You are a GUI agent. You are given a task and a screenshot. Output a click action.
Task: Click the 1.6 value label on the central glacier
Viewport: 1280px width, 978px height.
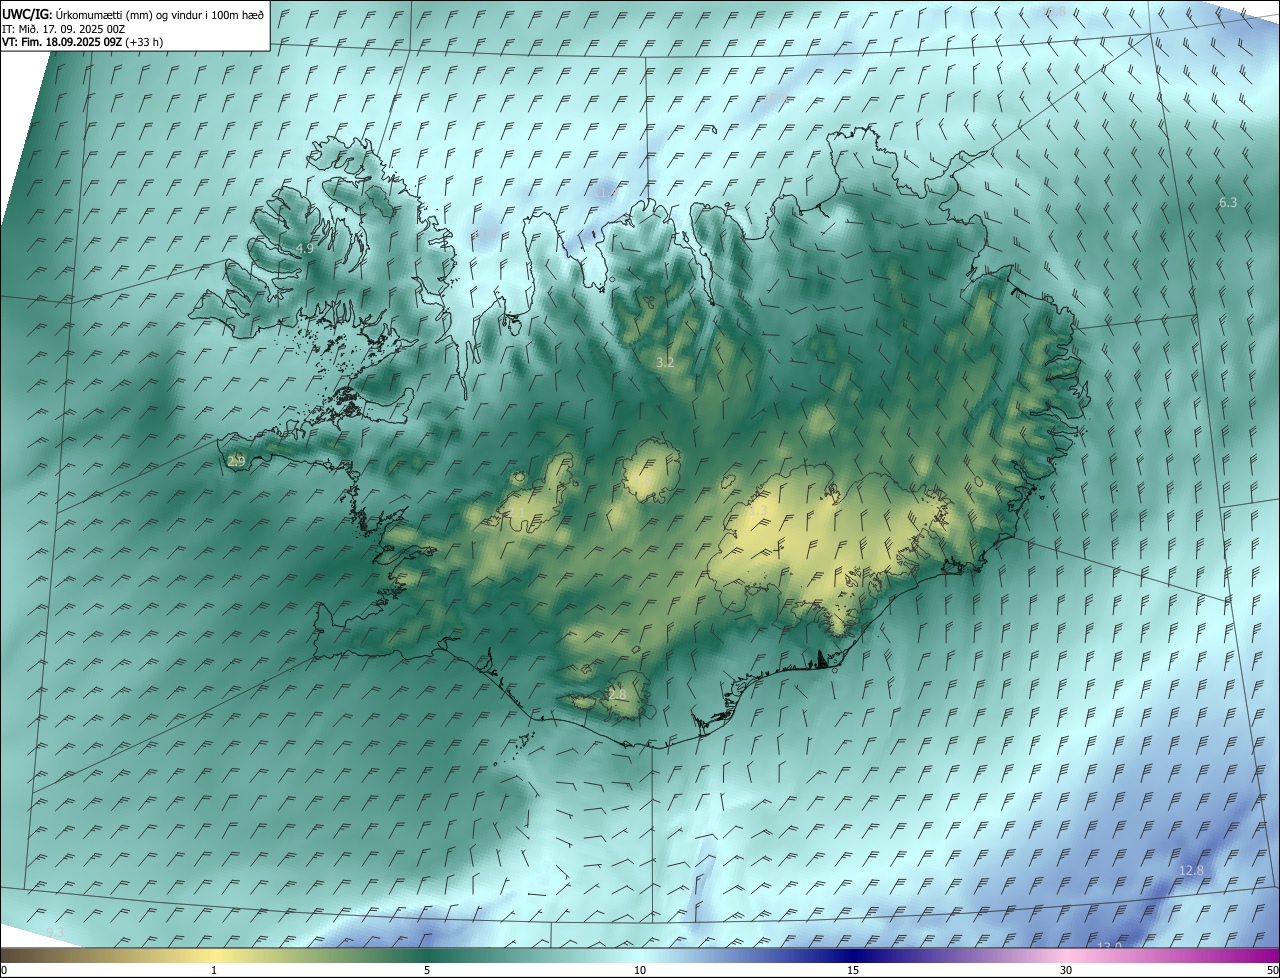pos(641,483)
